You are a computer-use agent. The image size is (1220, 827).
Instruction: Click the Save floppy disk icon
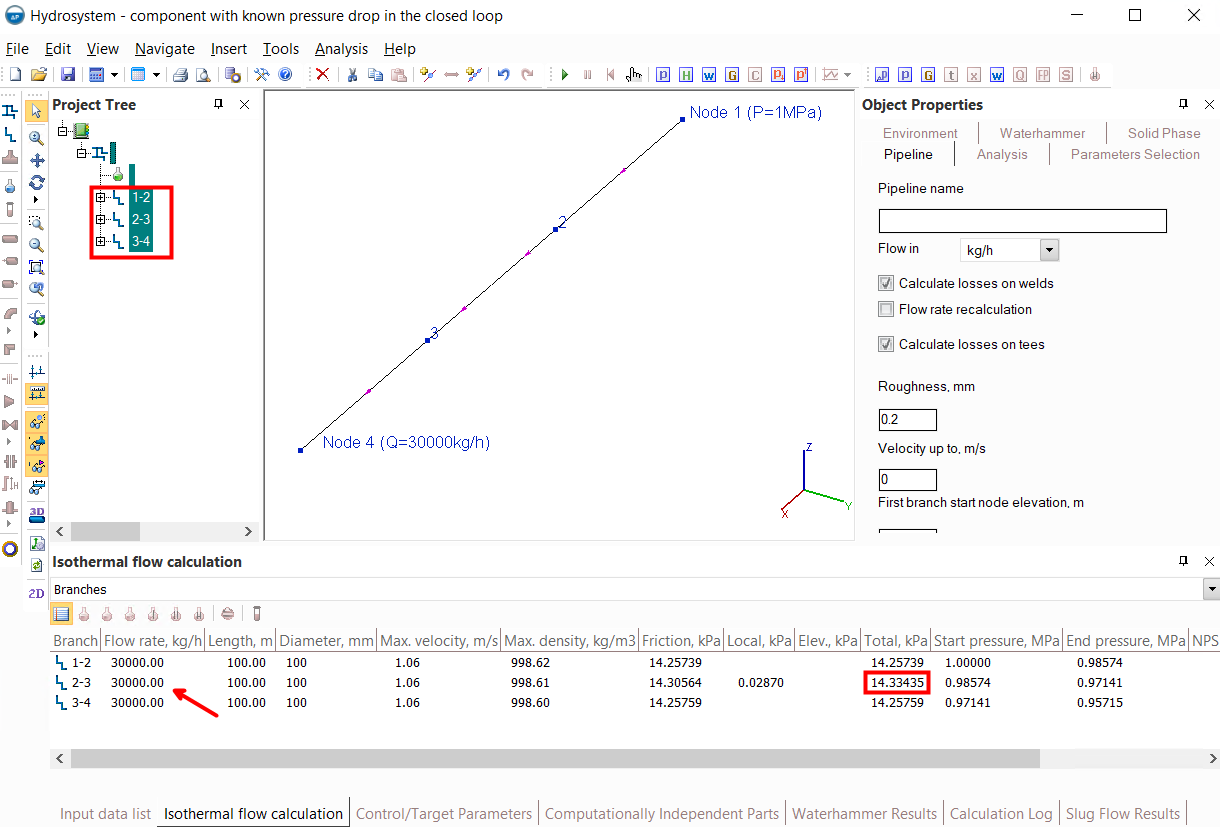coord(68,75)
